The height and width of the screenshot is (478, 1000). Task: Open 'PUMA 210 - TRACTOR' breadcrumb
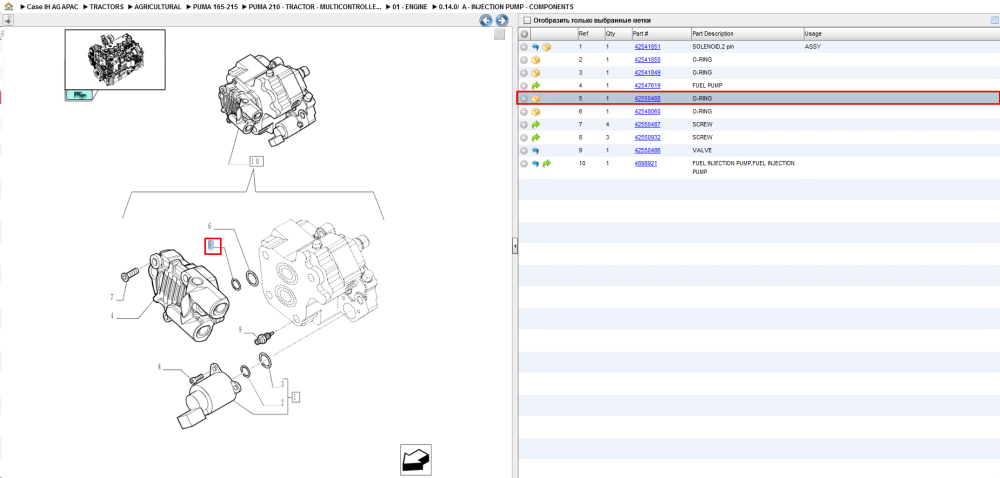[315, 6]
